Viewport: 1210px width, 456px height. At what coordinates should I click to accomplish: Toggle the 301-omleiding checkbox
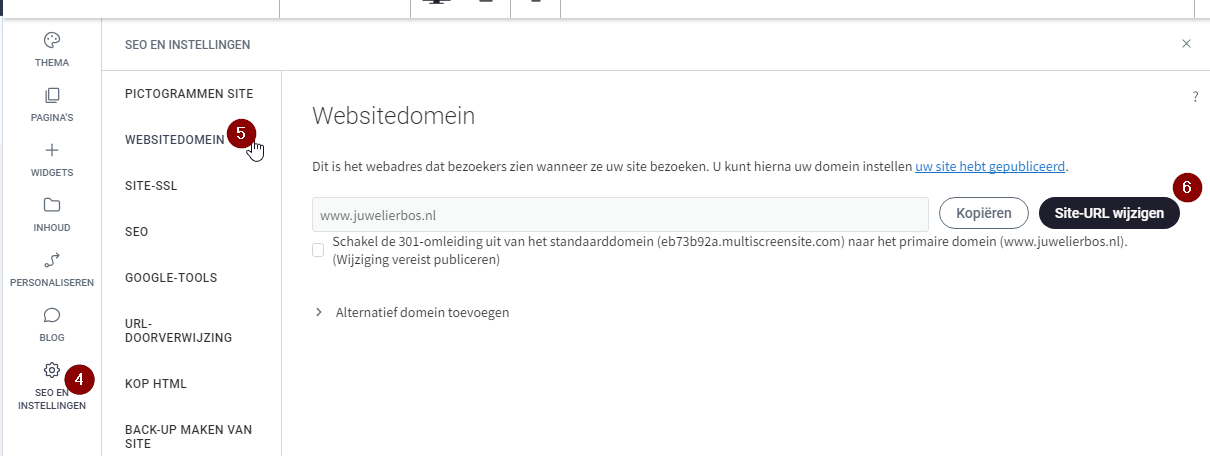[318, 249]
